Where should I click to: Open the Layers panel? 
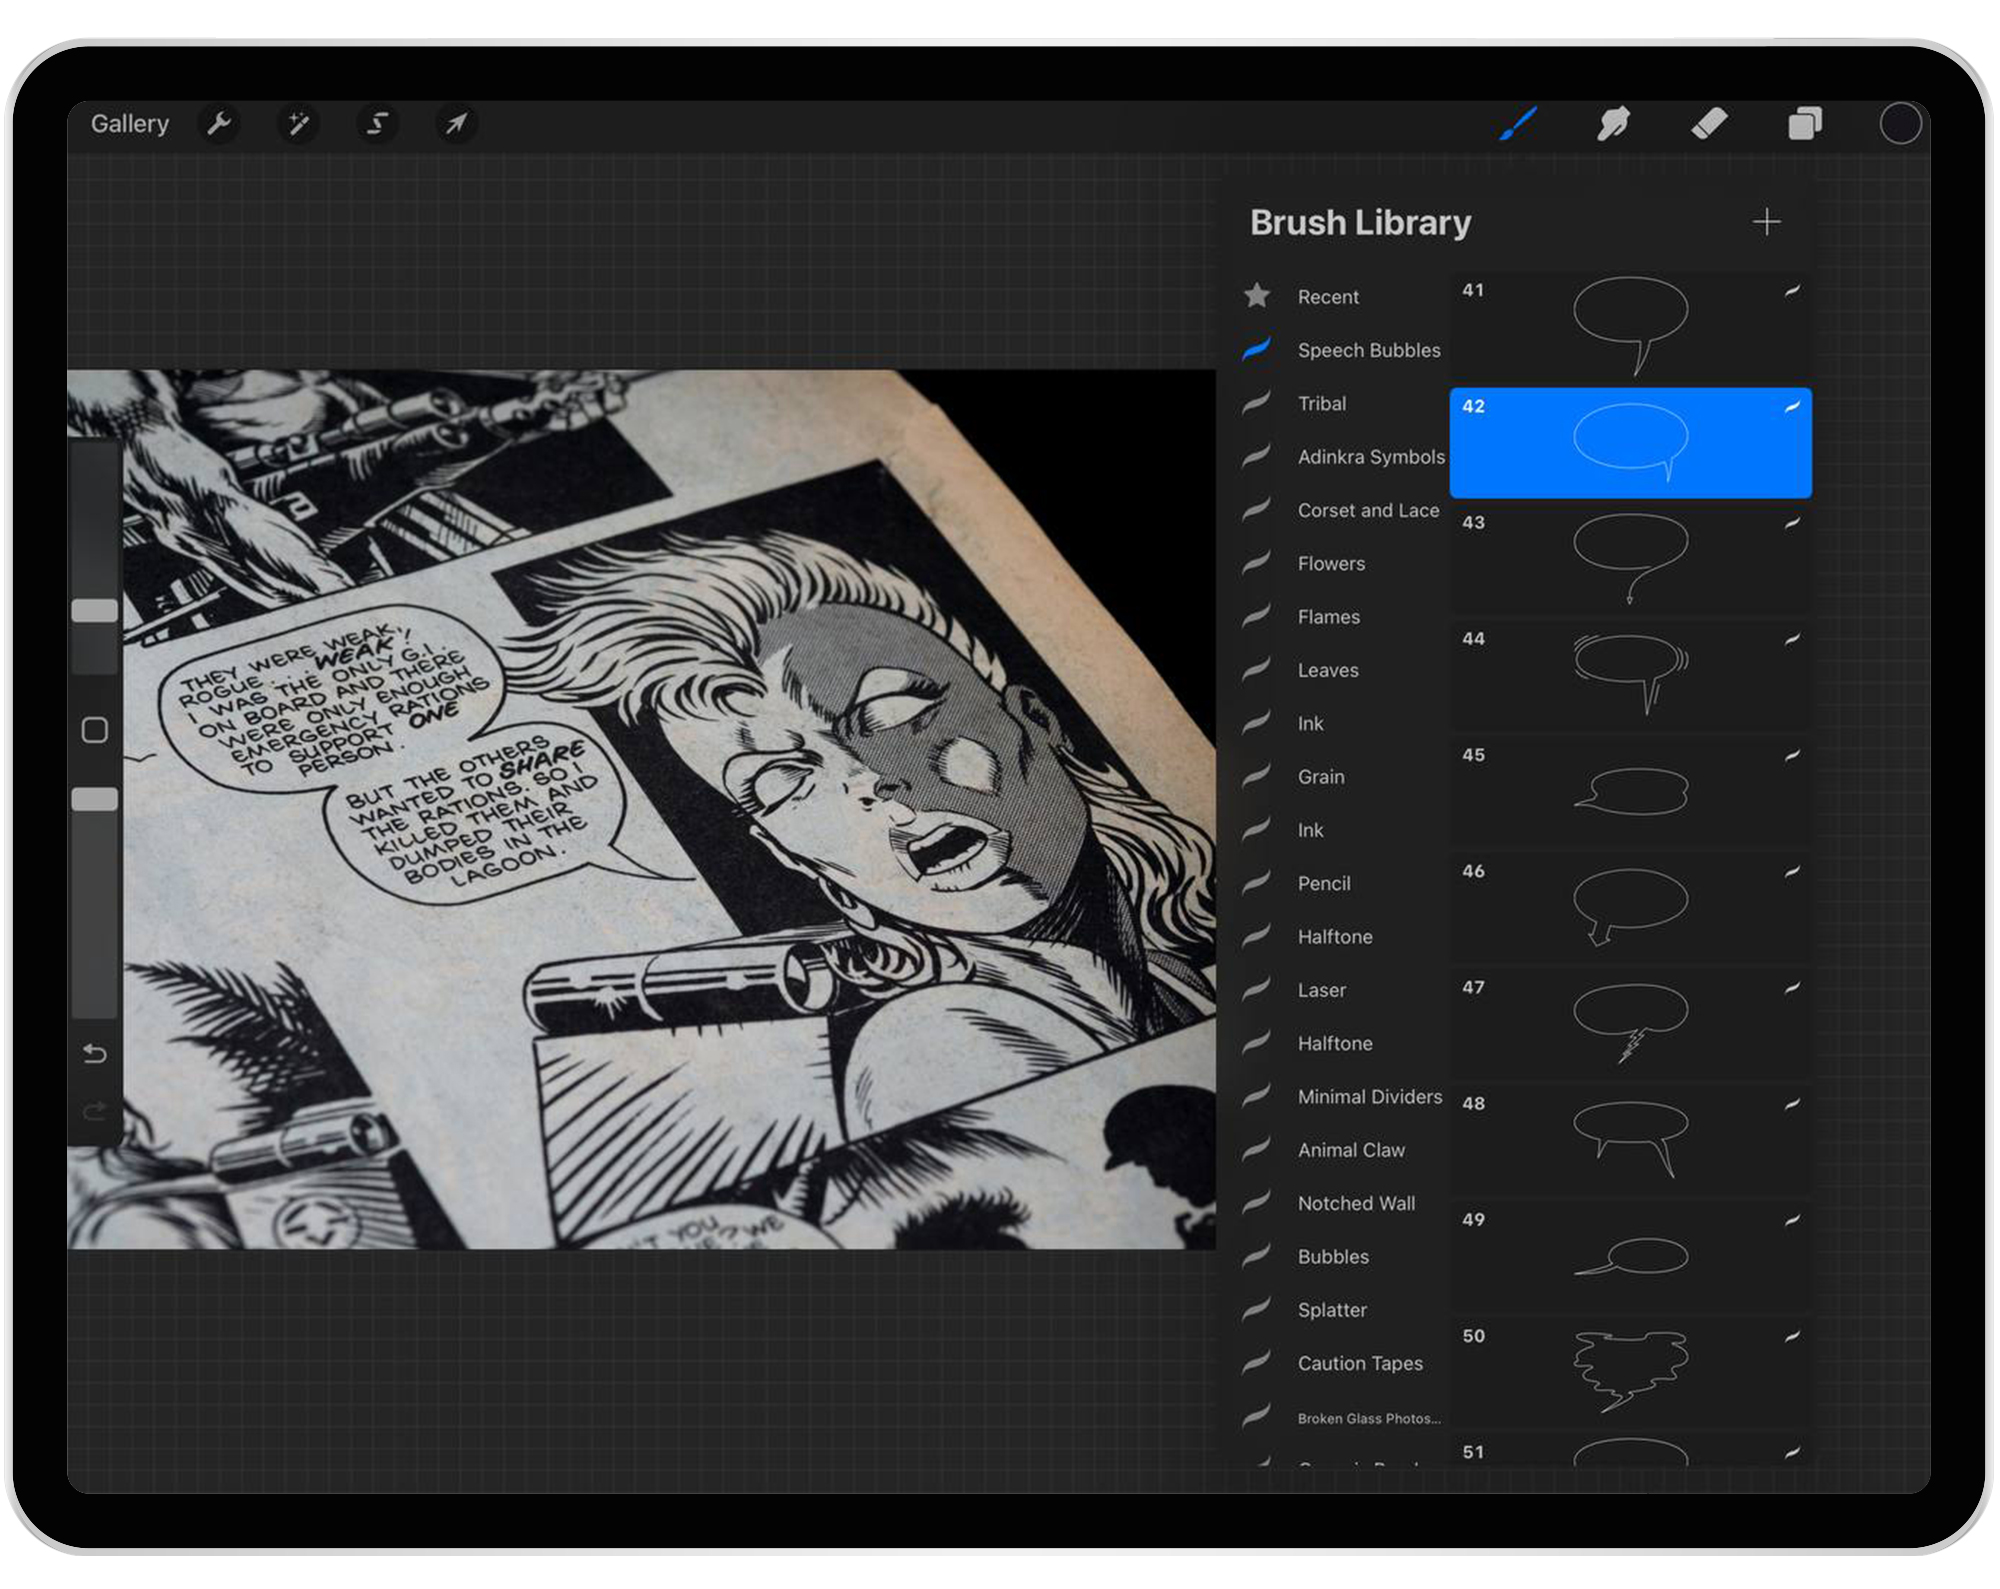click(1804, 124)
